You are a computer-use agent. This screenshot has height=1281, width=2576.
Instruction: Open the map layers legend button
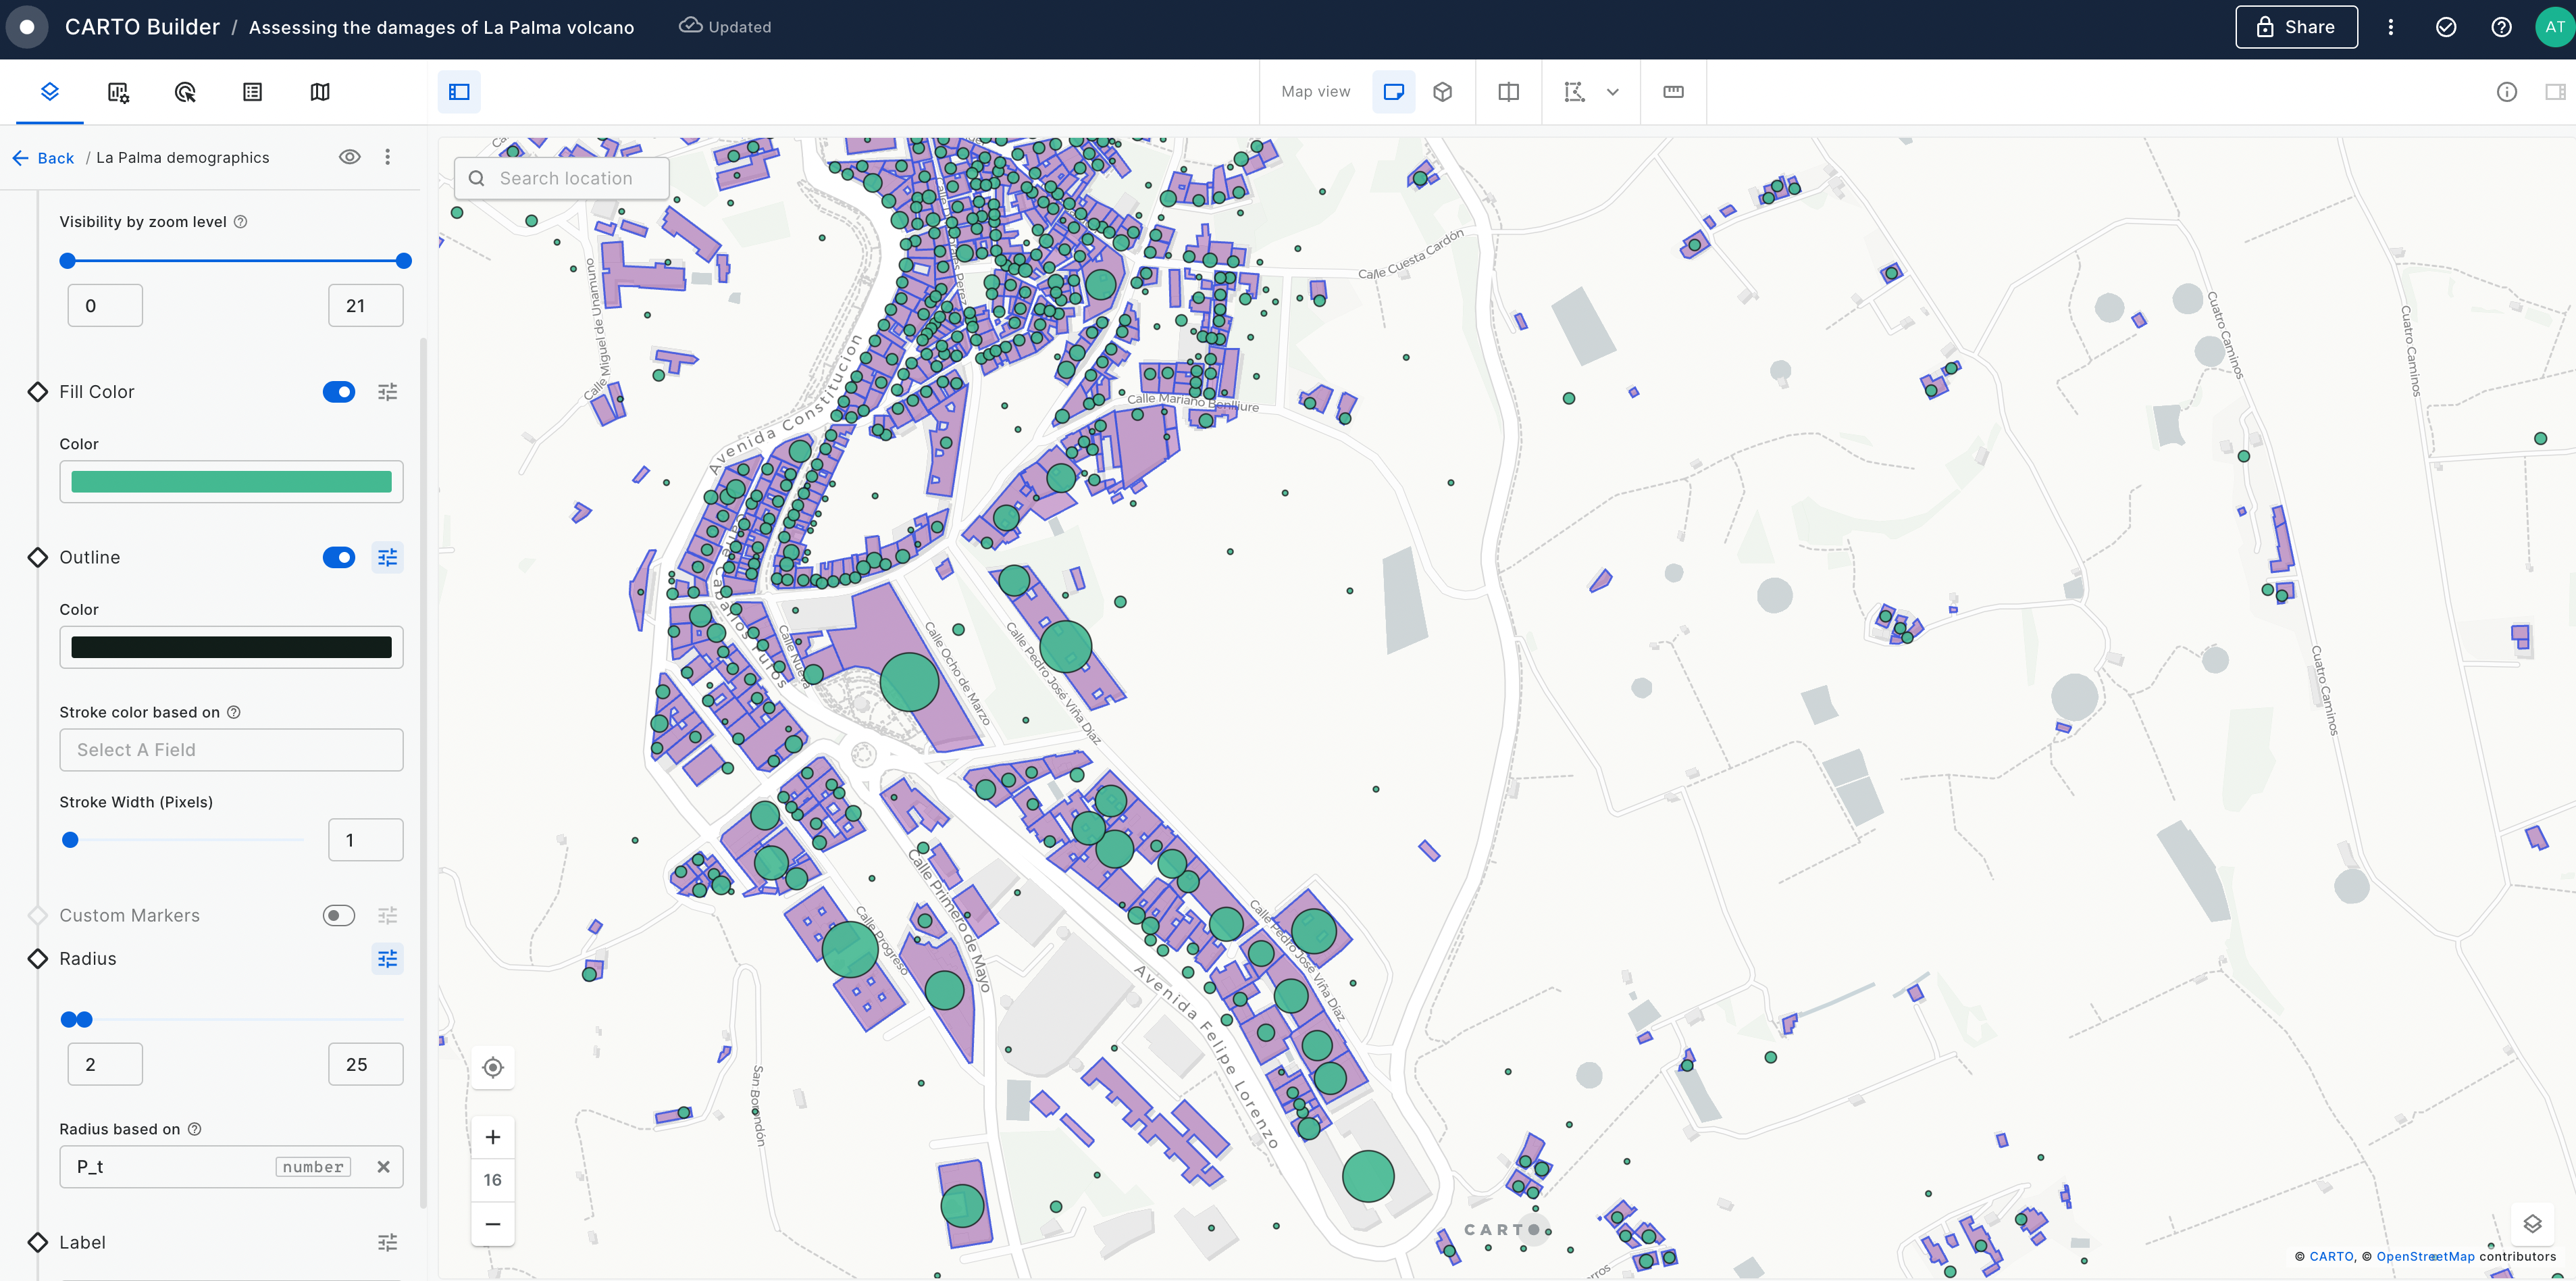pyautogui.click(x=2532, y=1224)
